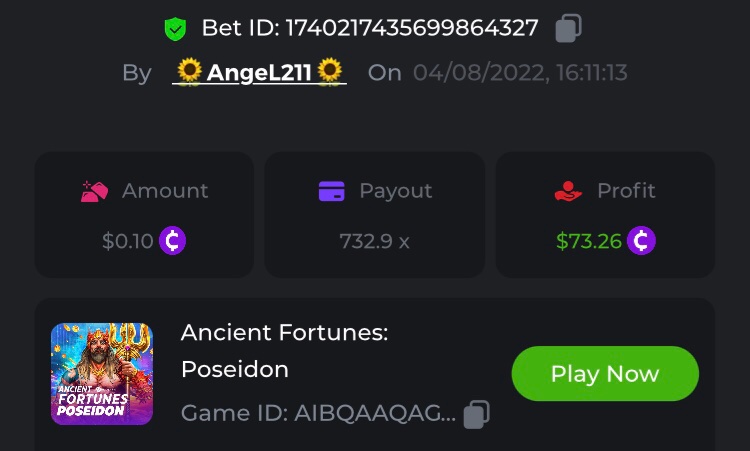750x451 pixels.
Task: Click the Ancient Fortunes: Poseidon game title
Action: coord(284,350)
